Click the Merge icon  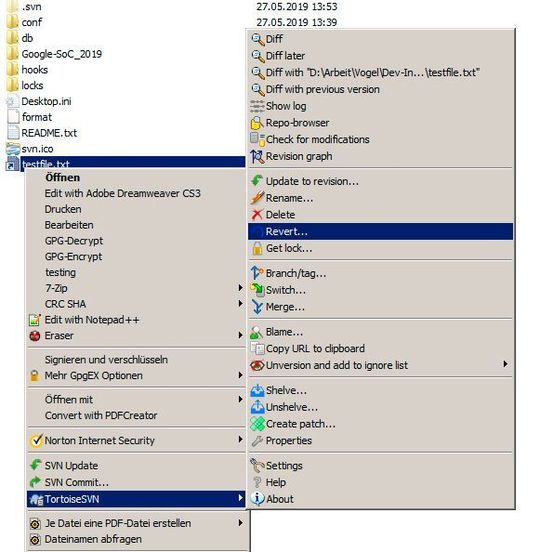(x=257, y=307)
